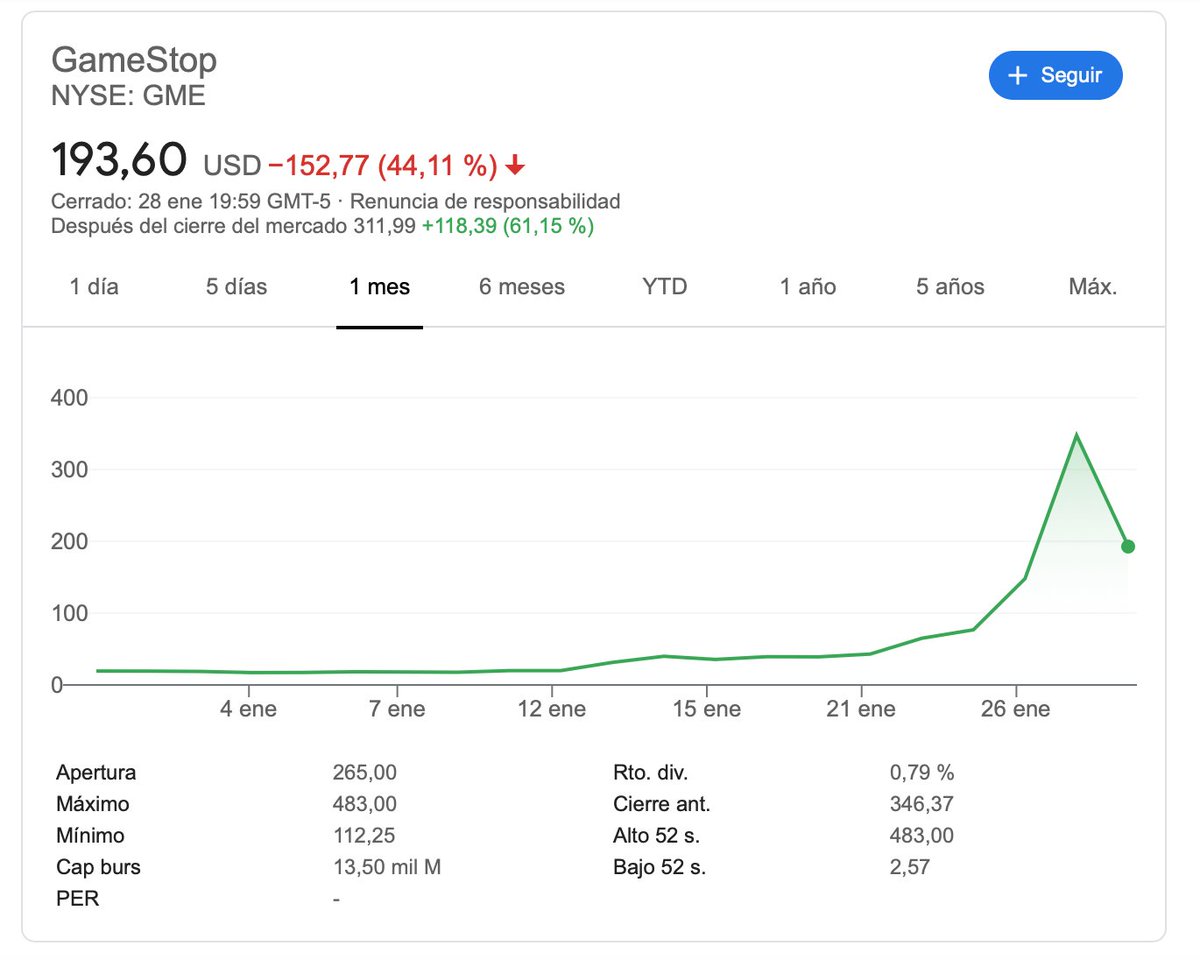Click the green endpoint dot on the chart
1200x960 pixels.
coord(1127,546)
